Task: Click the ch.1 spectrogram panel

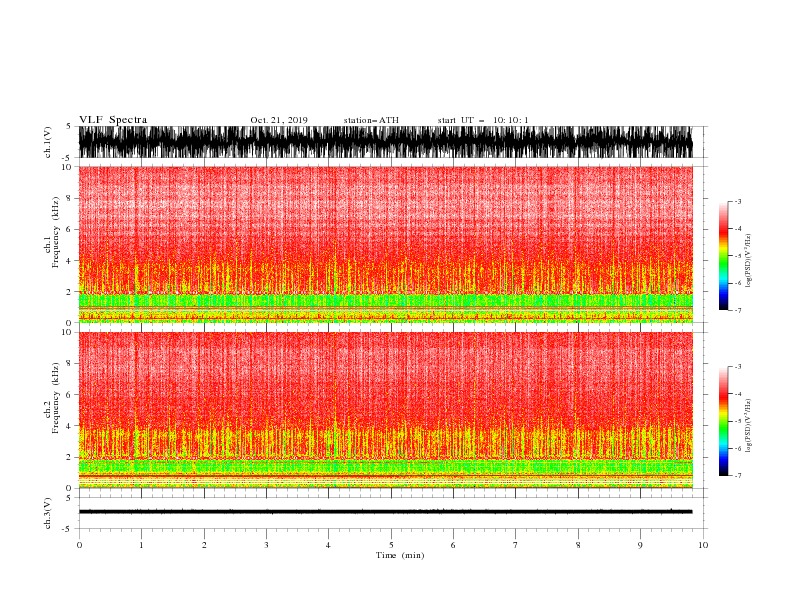Action: point(385,244)
